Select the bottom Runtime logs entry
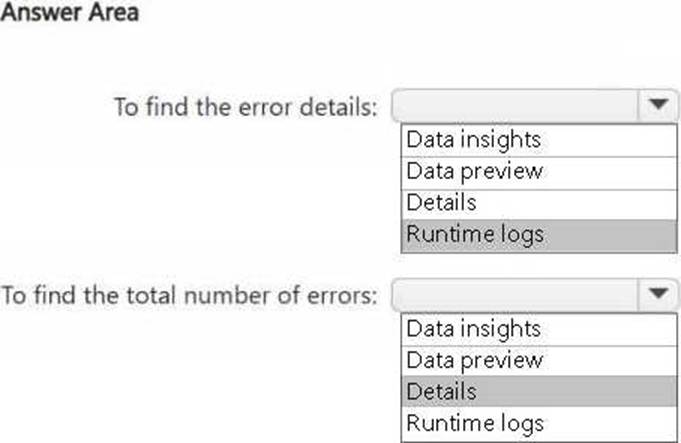Screen dimensions: 681x443 (539, 423)
